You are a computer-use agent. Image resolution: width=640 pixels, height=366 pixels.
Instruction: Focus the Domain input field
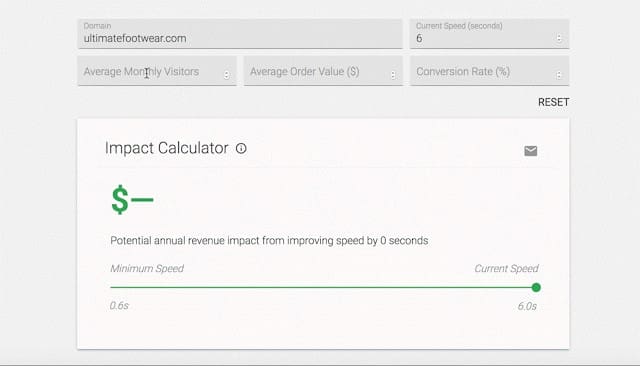[240, 34]
